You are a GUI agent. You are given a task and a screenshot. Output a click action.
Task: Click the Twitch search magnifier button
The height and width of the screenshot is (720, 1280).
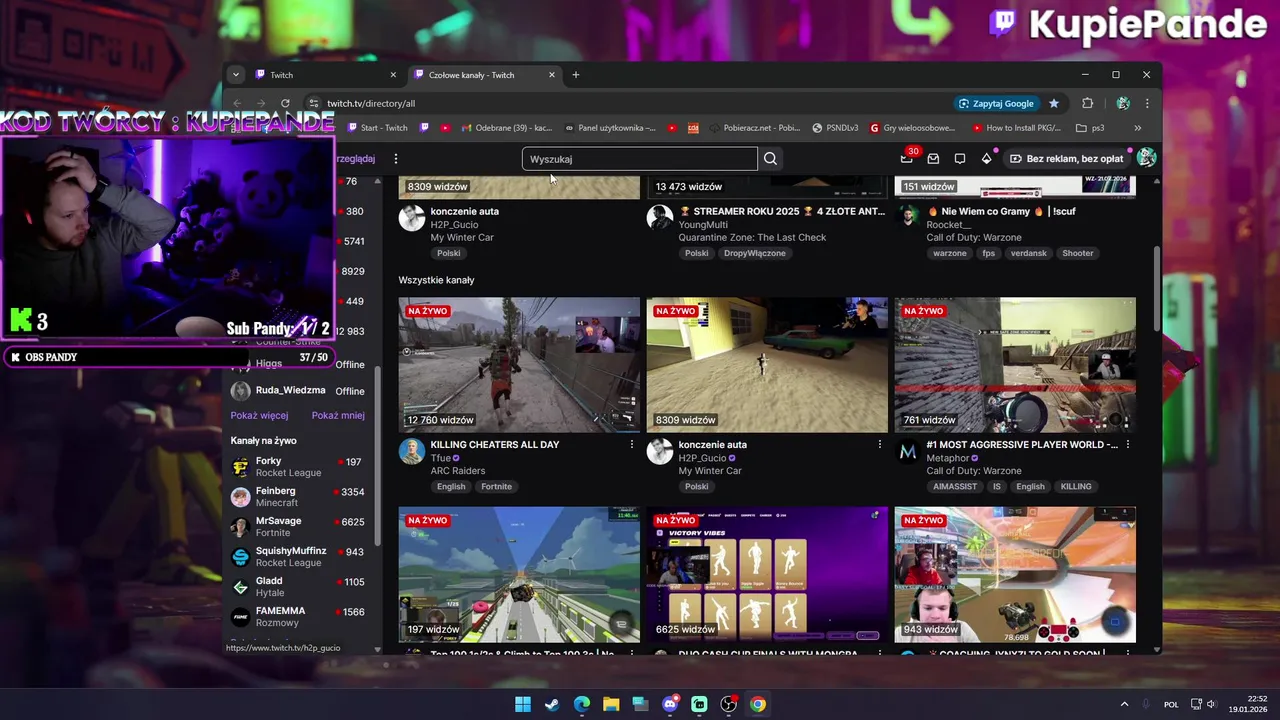click(x=770, y=159)
